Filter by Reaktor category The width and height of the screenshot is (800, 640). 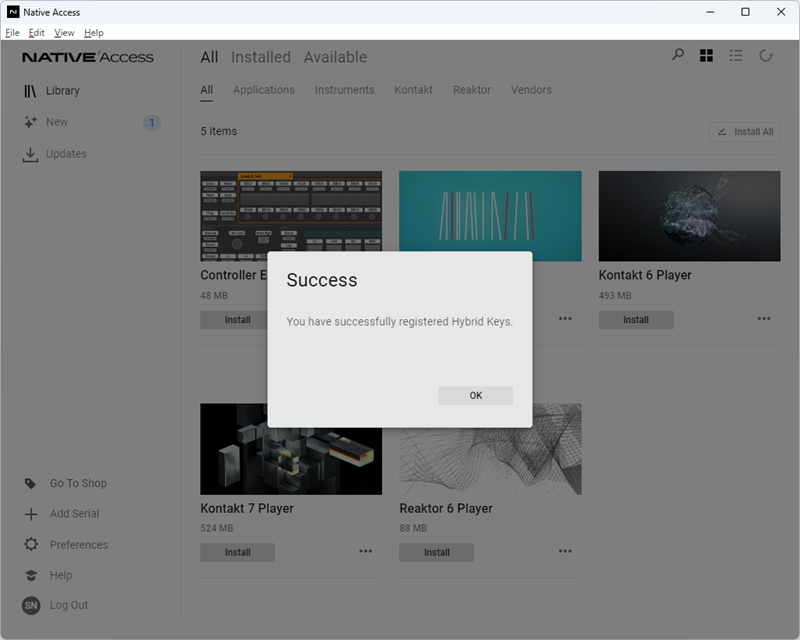click(x=472, y=90)
